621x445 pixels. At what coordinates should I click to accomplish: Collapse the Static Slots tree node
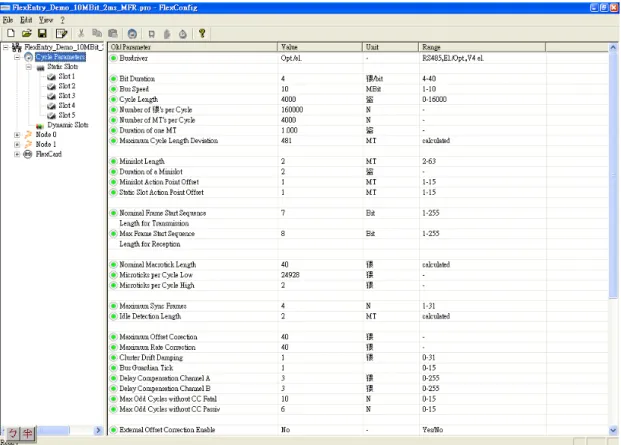pyautogui.click(x=29, y=67)
